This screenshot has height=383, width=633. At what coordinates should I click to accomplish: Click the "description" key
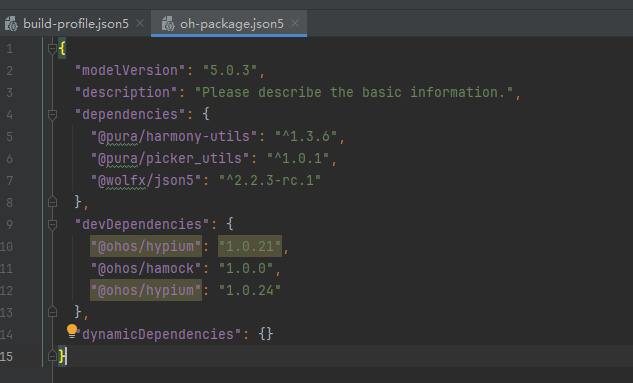(x=126, y=92)
